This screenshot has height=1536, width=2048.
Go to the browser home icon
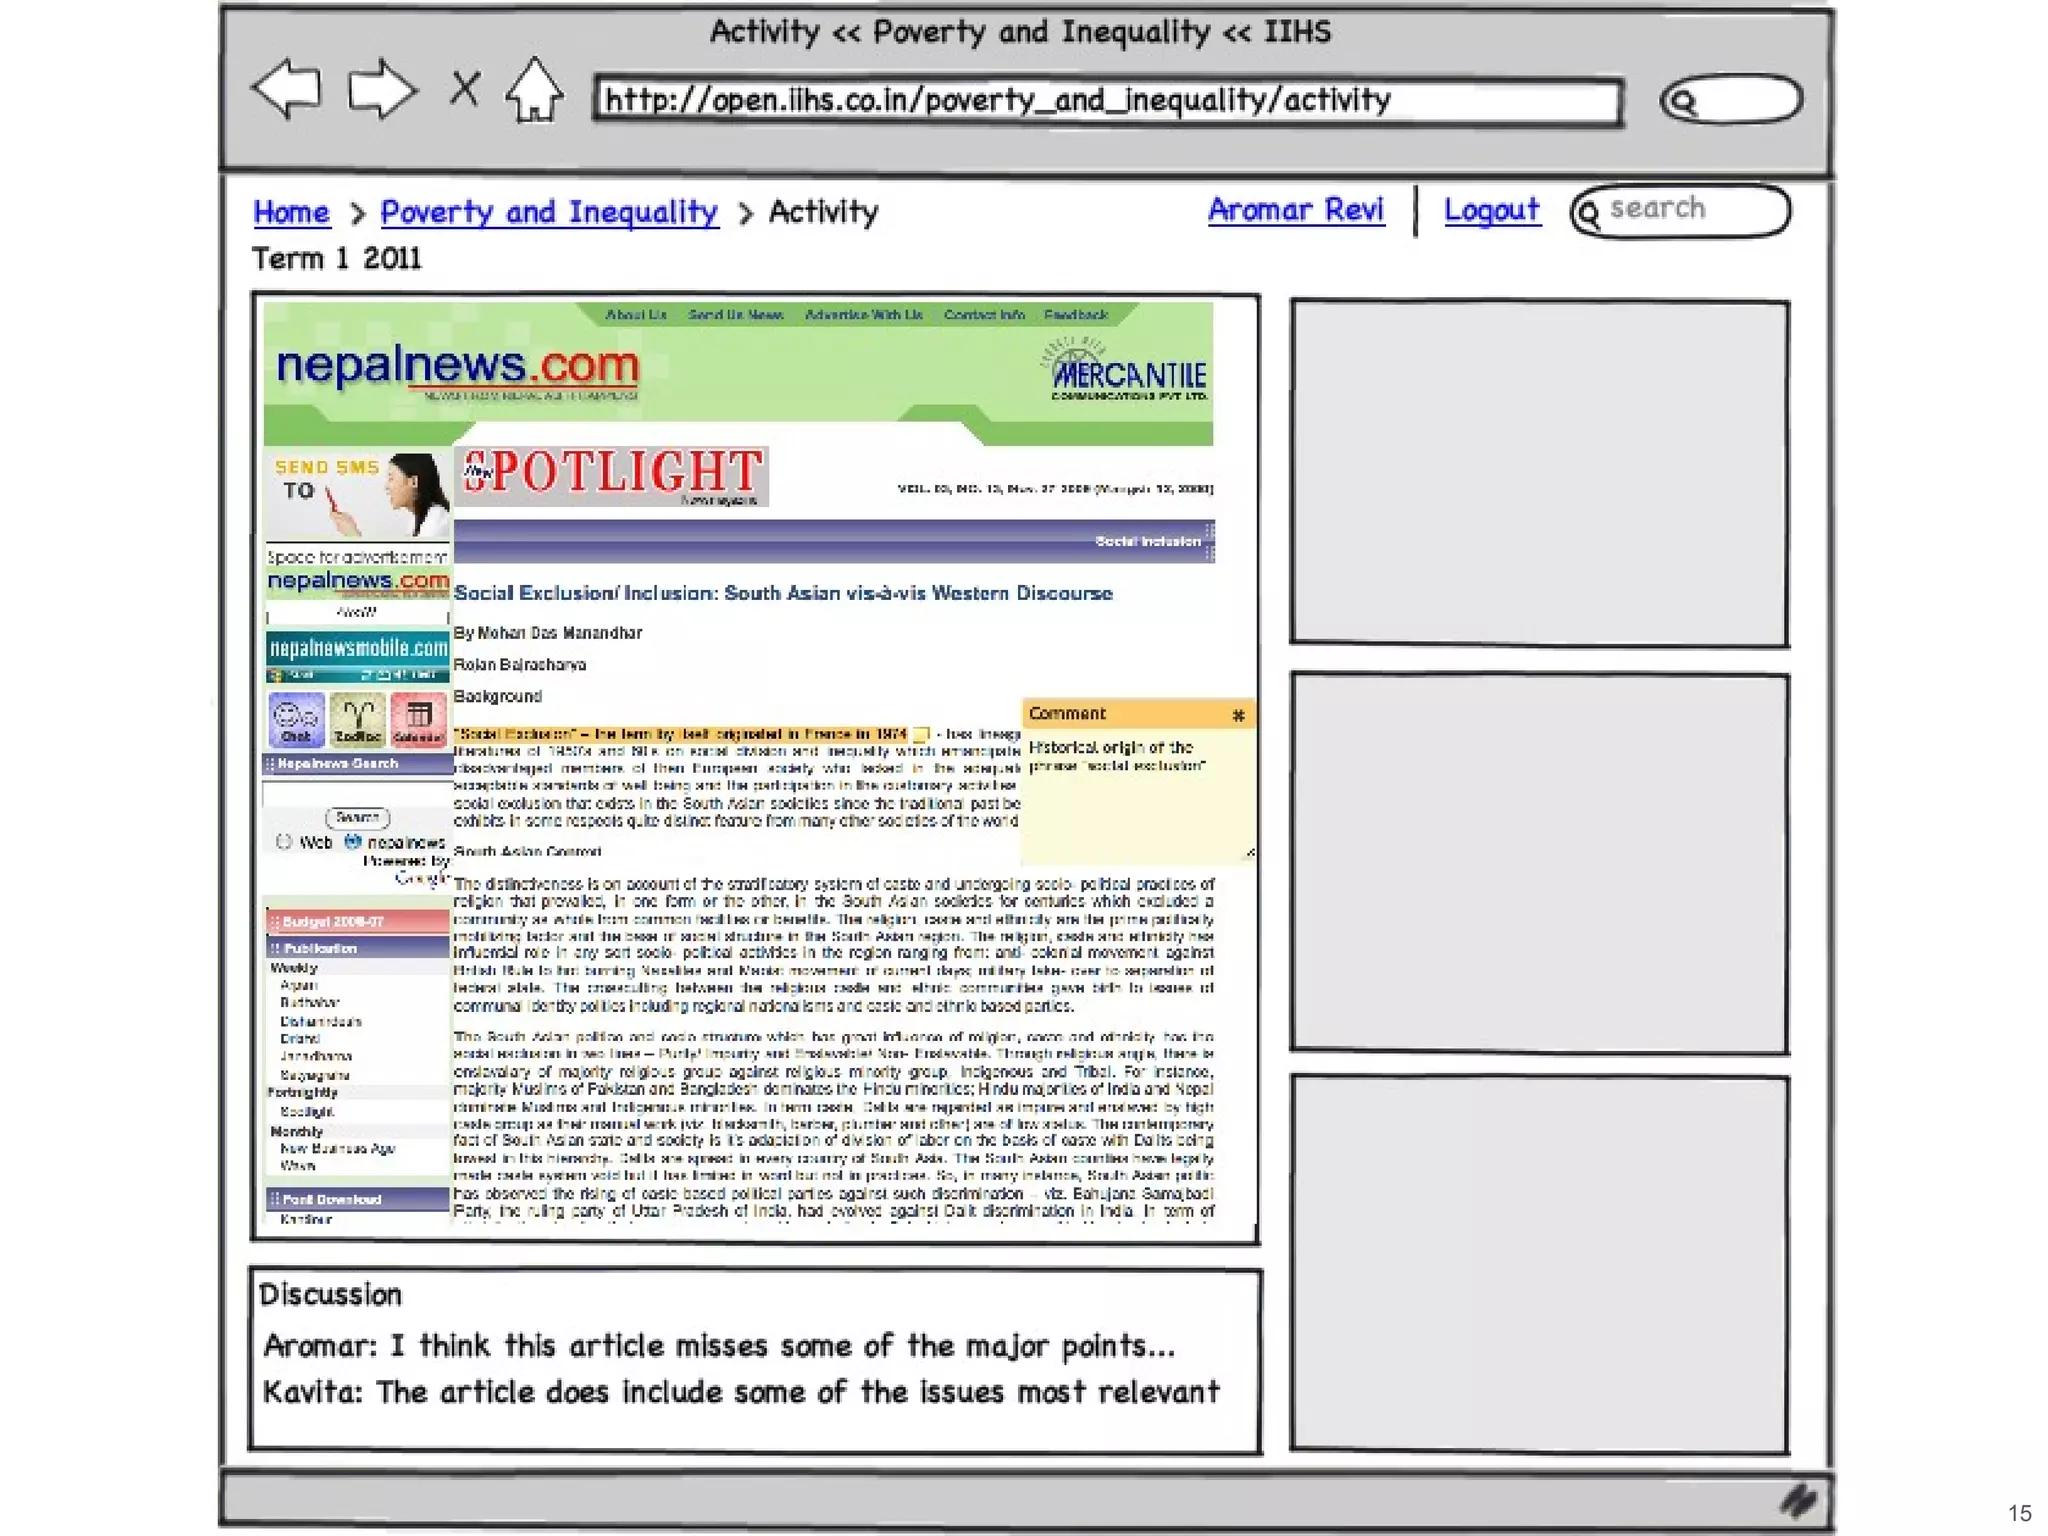[534, 91]
